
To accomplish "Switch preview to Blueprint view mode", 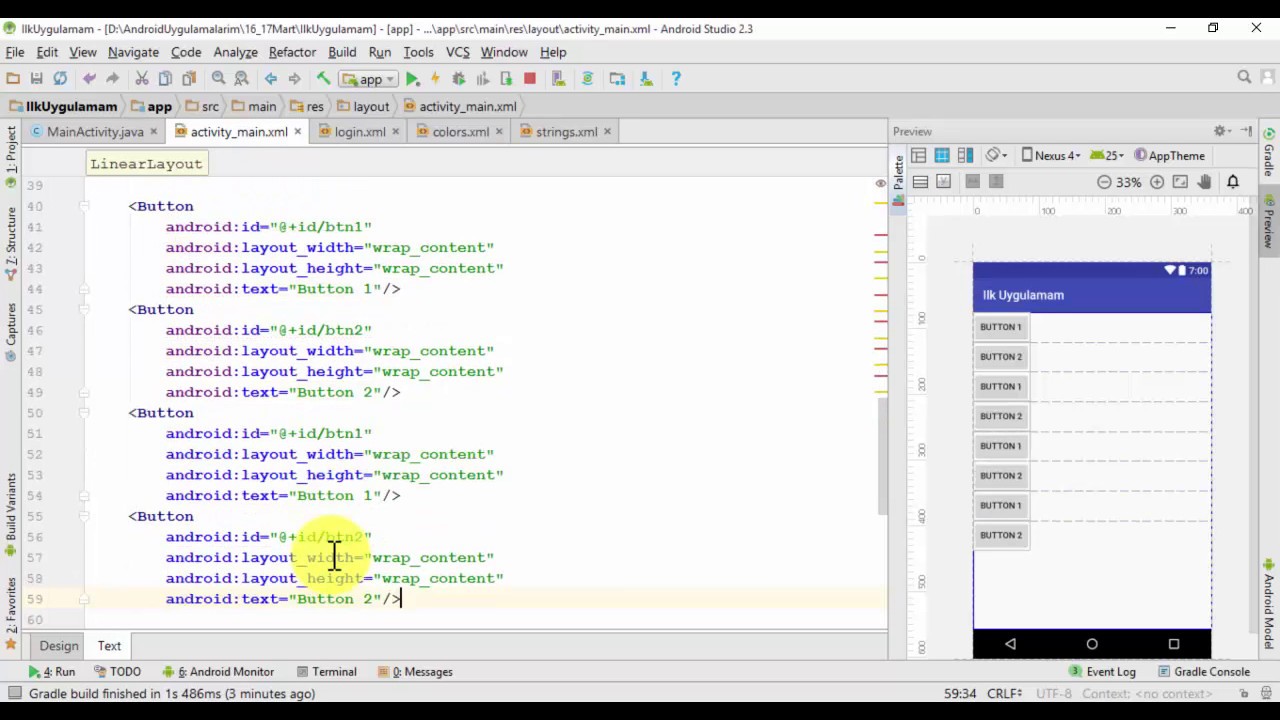I will (x=941, y=156).
